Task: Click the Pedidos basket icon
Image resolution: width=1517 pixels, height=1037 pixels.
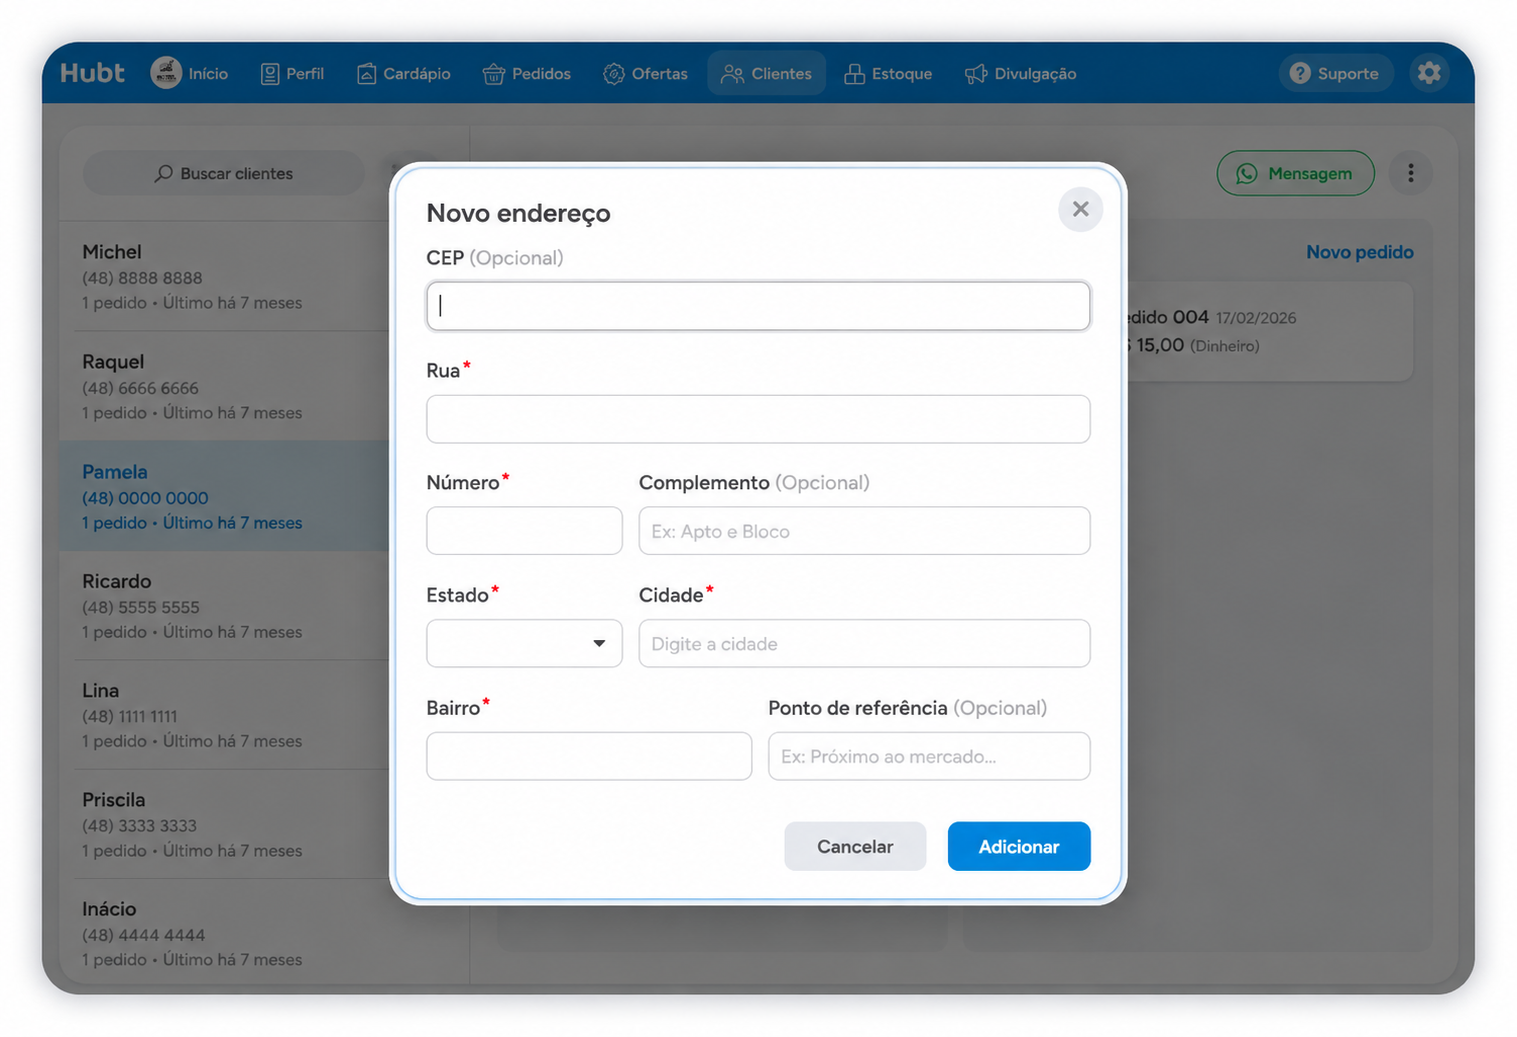Action: point(493,74)
